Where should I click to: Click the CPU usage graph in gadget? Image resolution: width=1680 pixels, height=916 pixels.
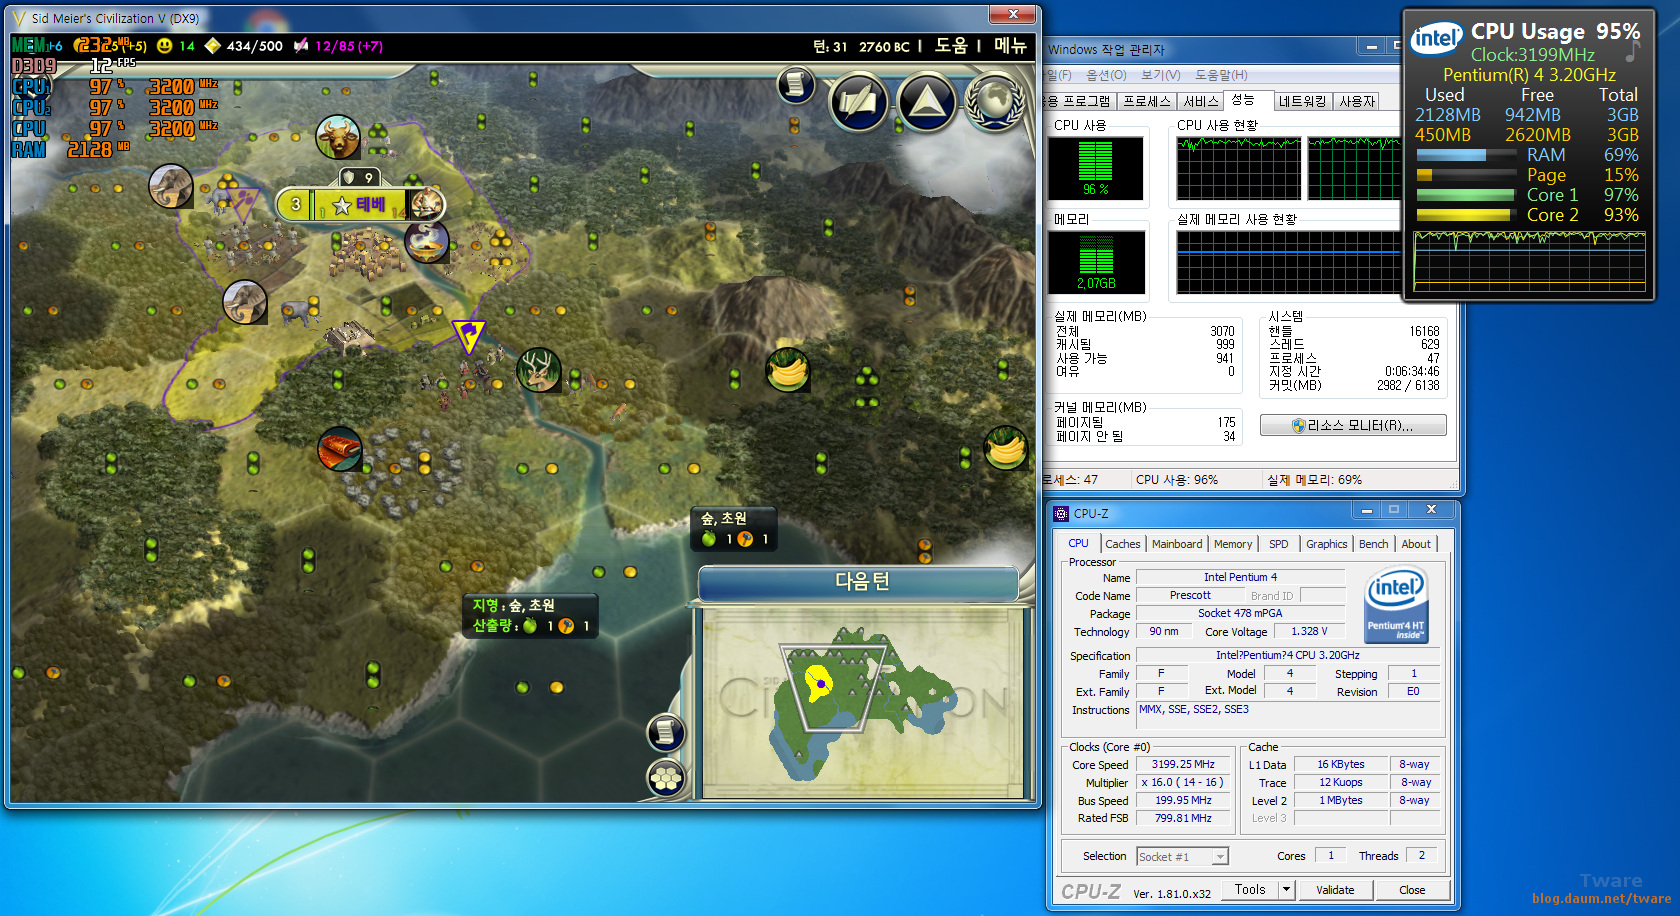1529,261
